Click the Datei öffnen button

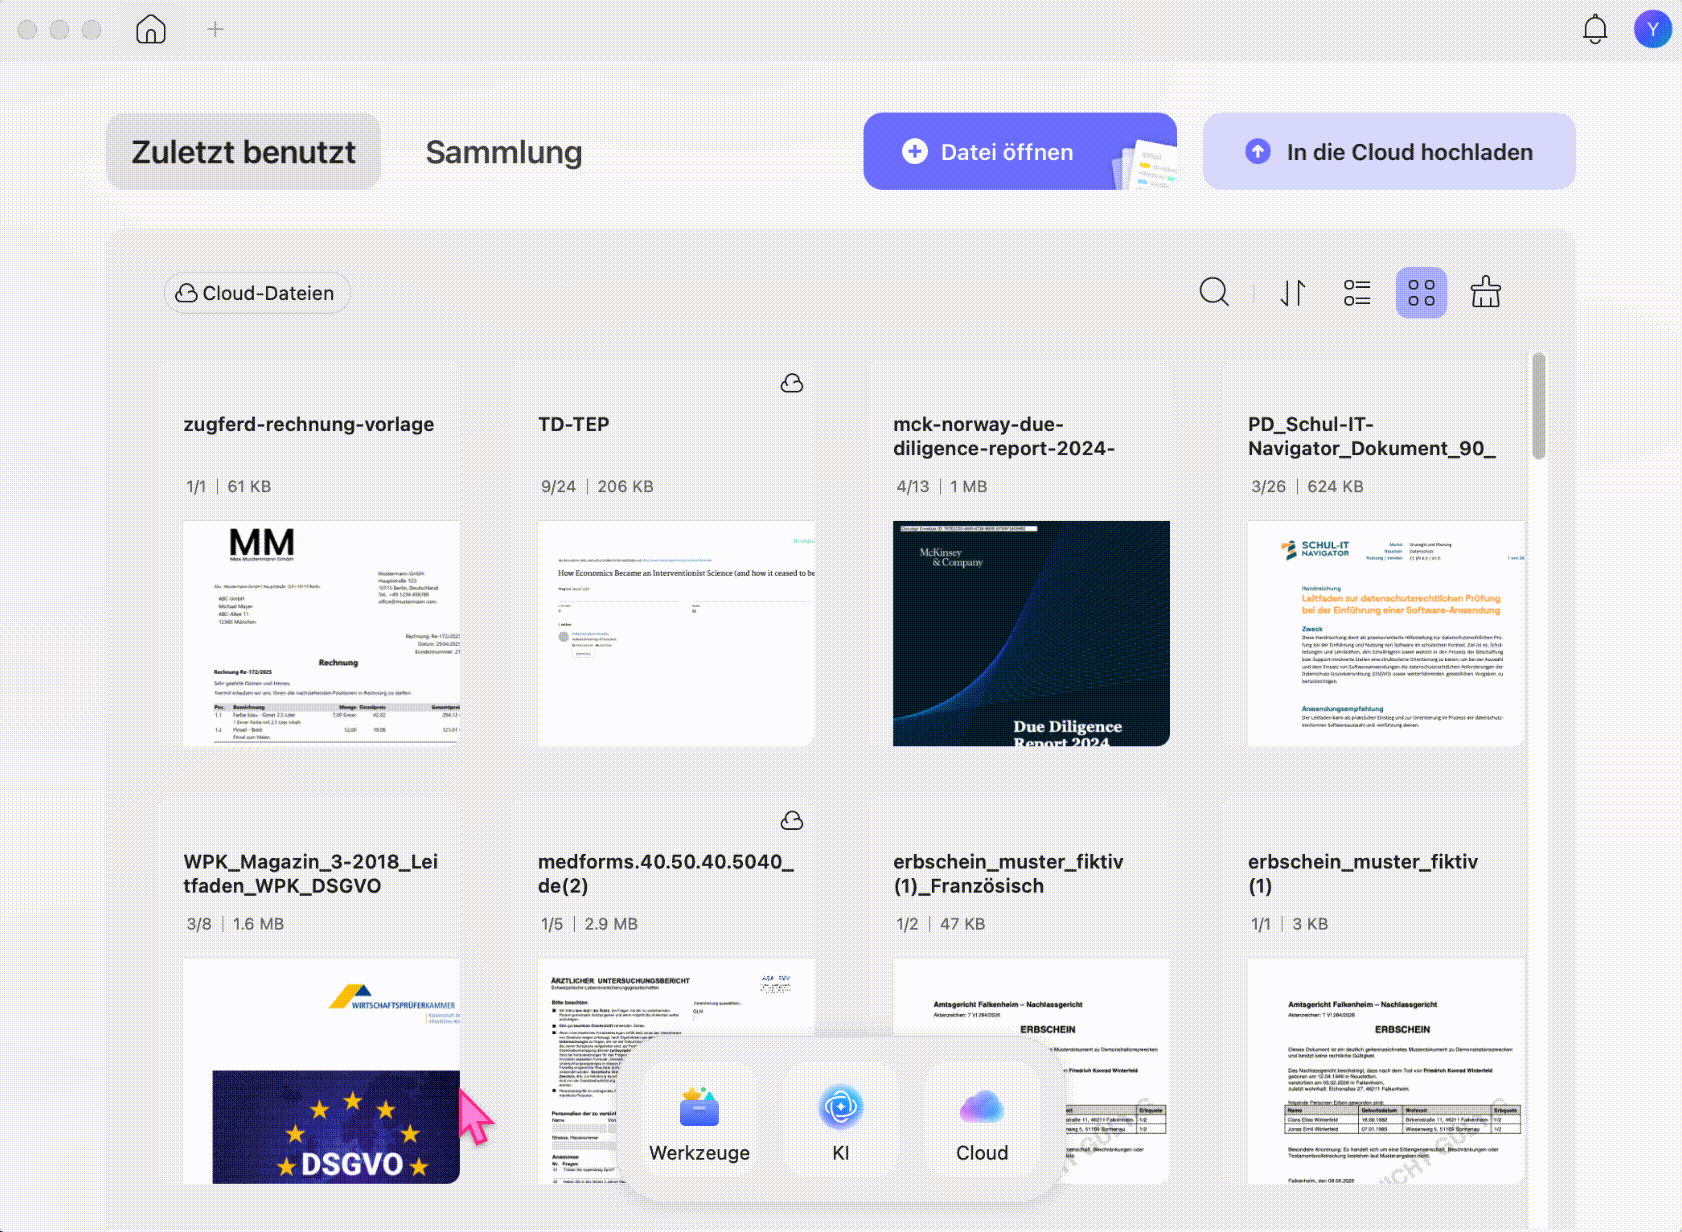tap(1020, 152)
